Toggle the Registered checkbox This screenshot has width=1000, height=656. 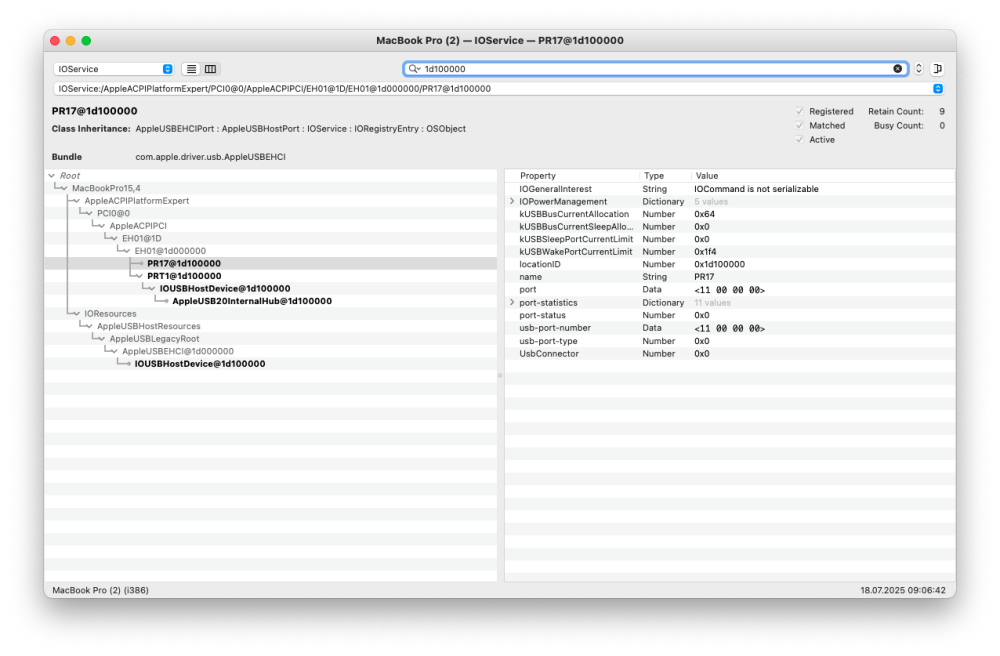[799, 112]
